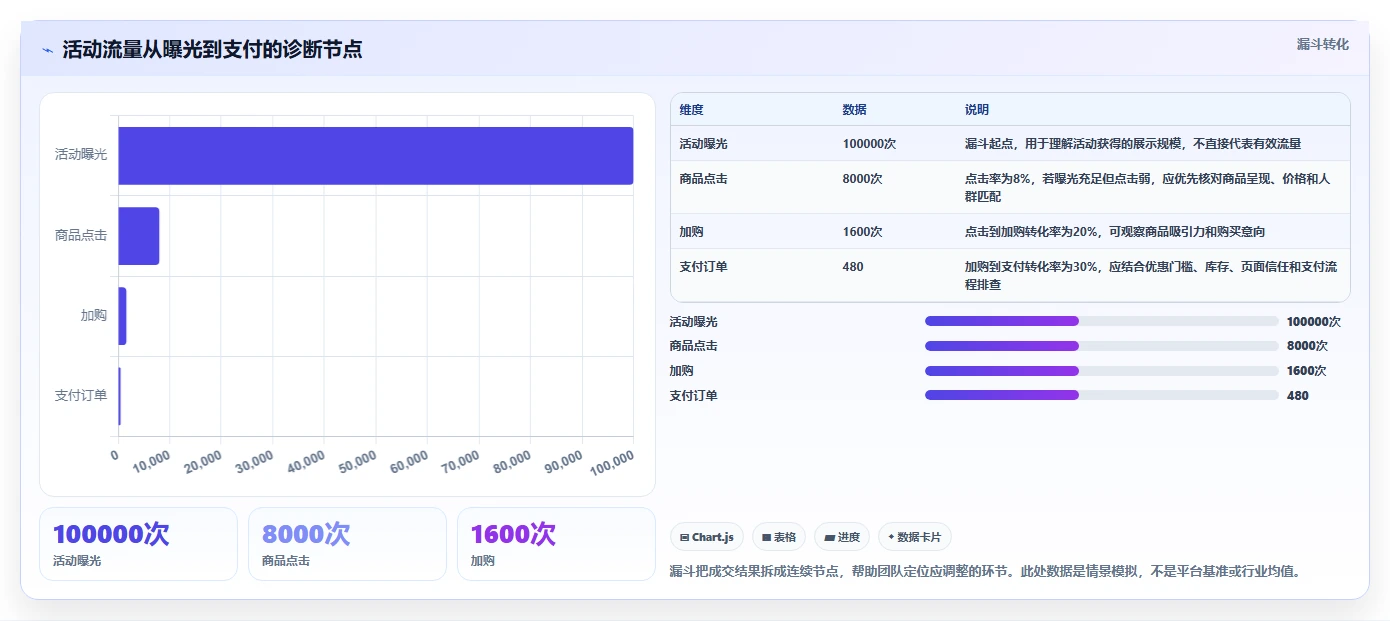Click the 30,000 tick on the chart axis
The width and height of the screenshot is (1390, 621).
tap(255, 461)
